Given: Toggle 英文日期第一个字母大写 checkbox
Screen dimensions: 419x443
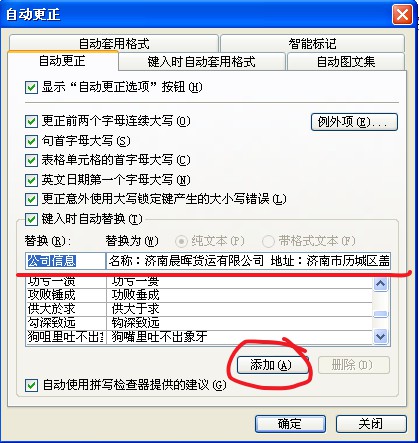Looking at the screenshot, I should point(31,180).
